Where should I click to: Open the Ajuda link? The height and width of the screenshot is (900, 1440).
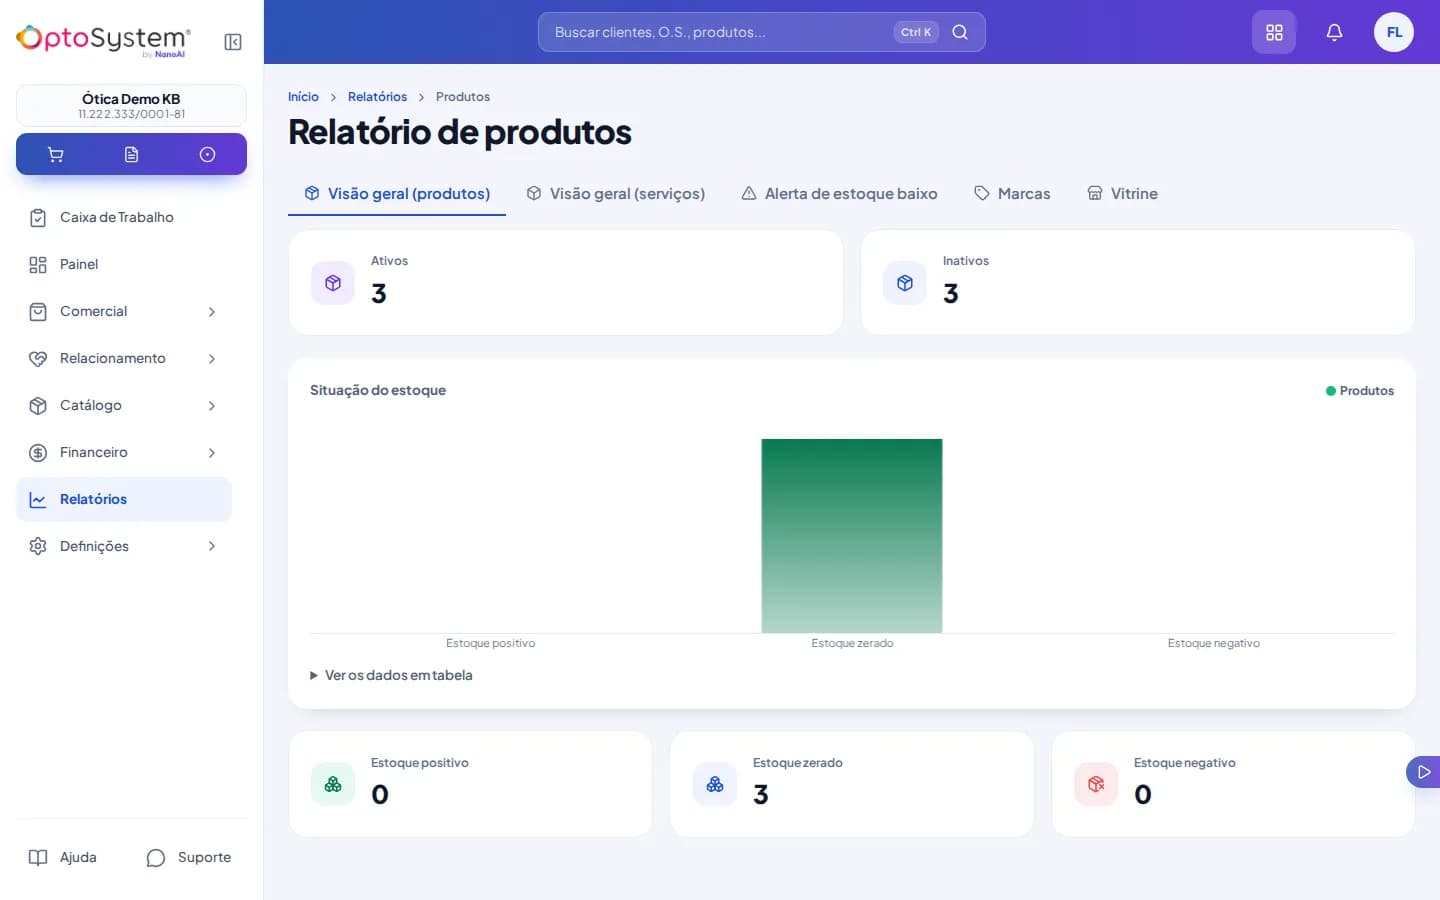63,857
